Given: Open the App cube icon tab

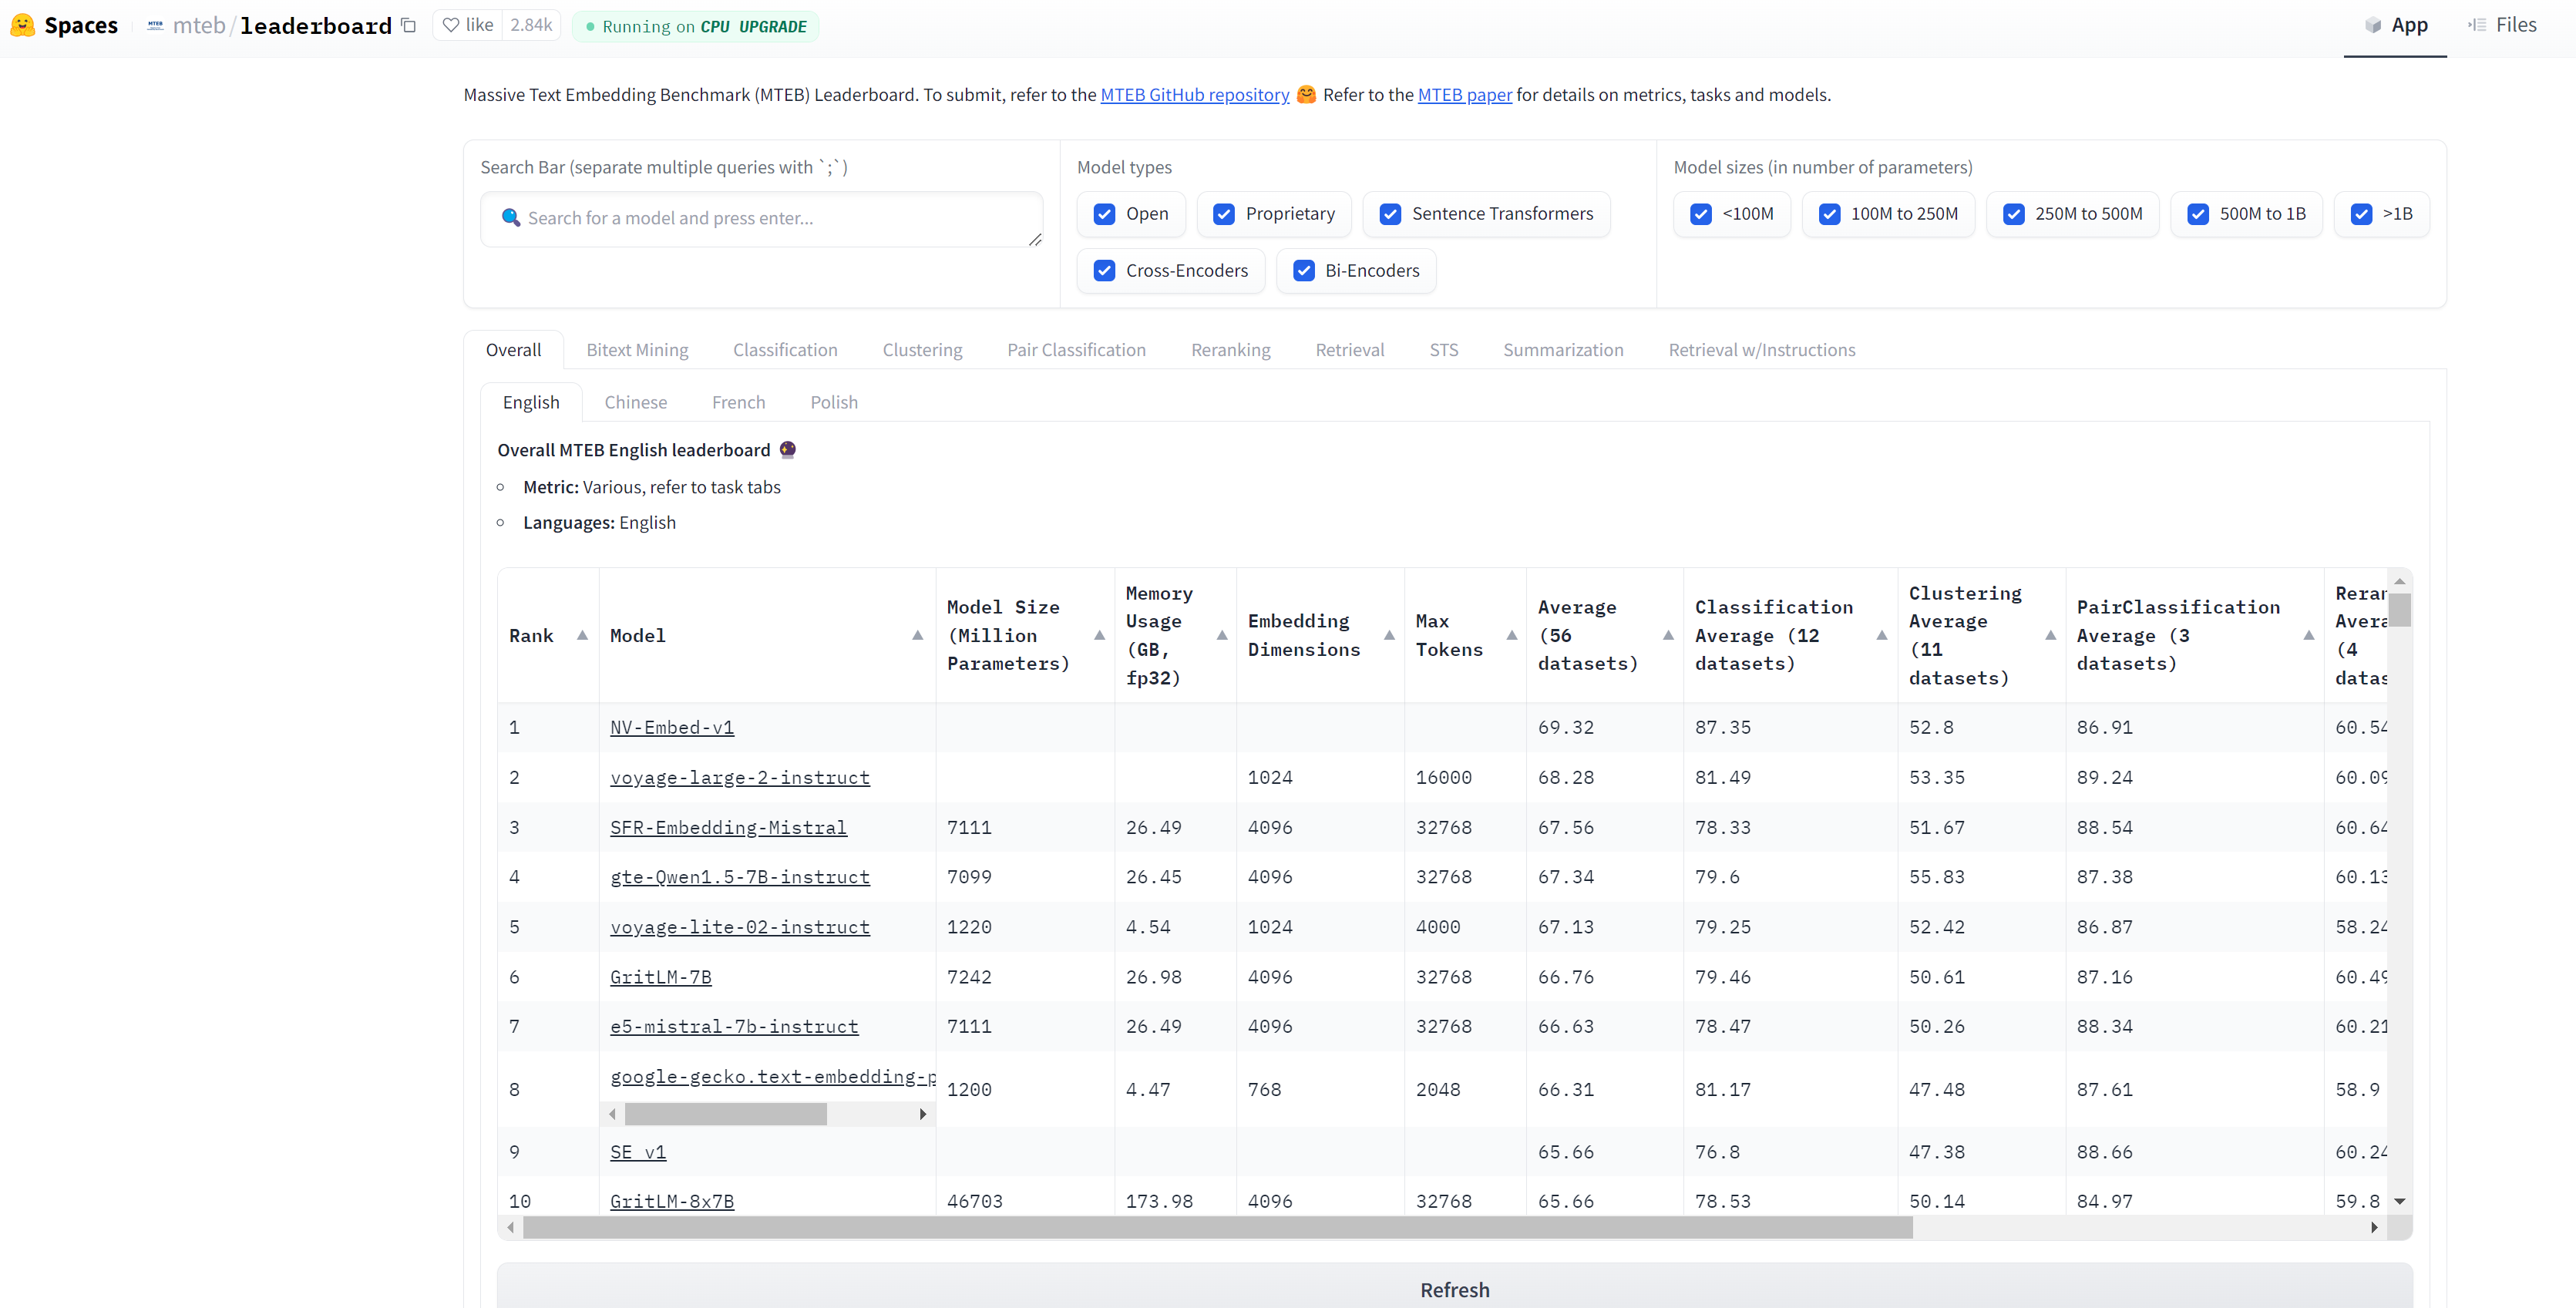Looking at the screenshot, I should click(x=2373, y=25).
